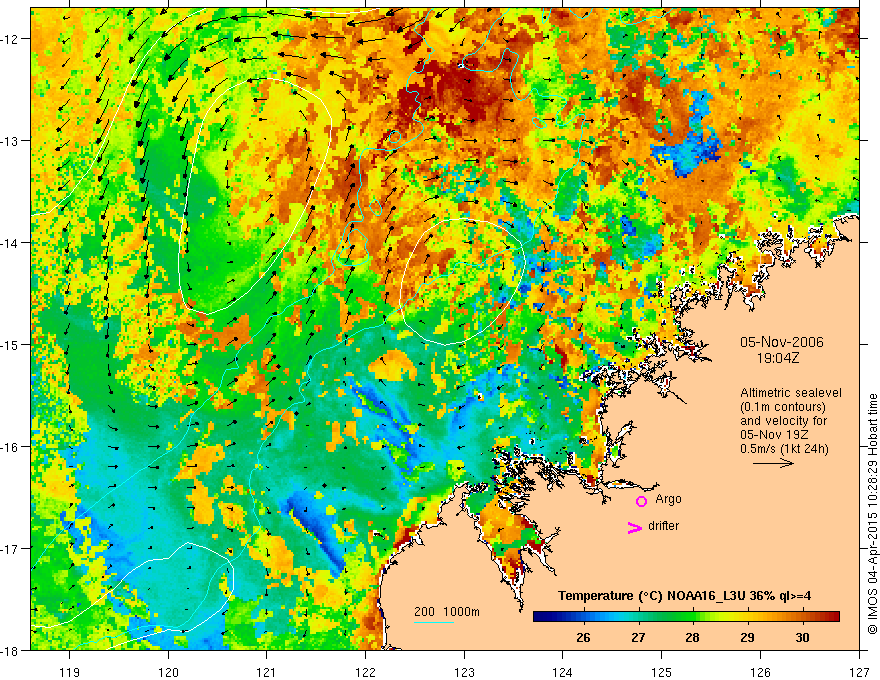Click the '-16' latitude axis label
Viewport: 880px width, 680px height.
pyautogui.click(x=11, y=447)
